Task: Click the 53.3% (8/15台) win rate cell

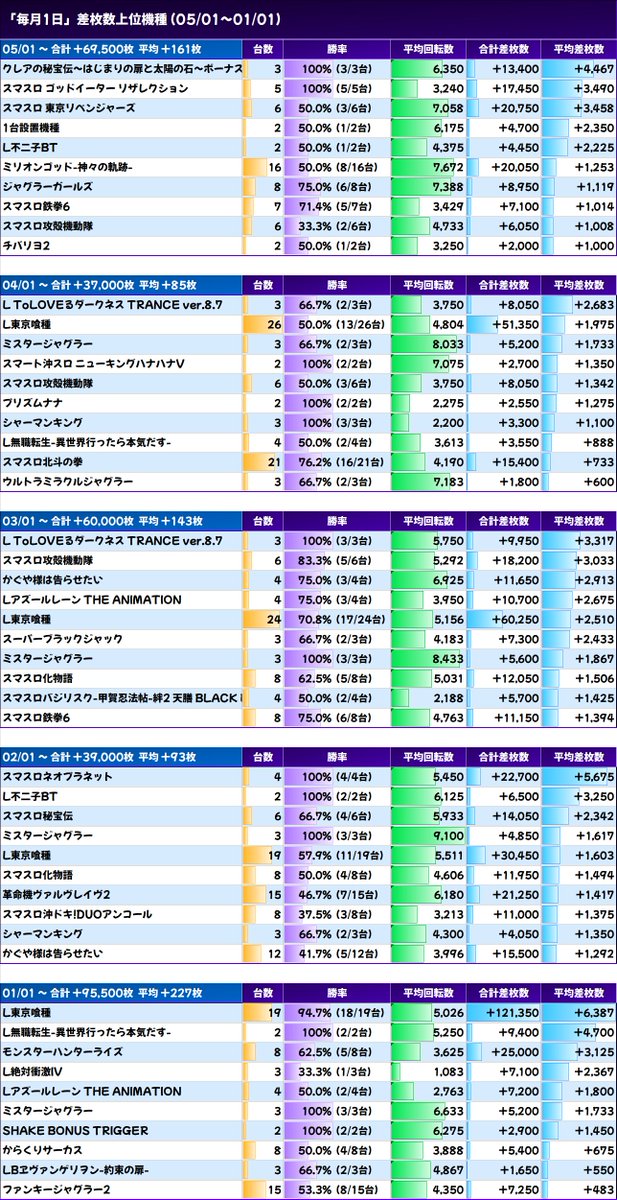Action: coord(337,1189)
